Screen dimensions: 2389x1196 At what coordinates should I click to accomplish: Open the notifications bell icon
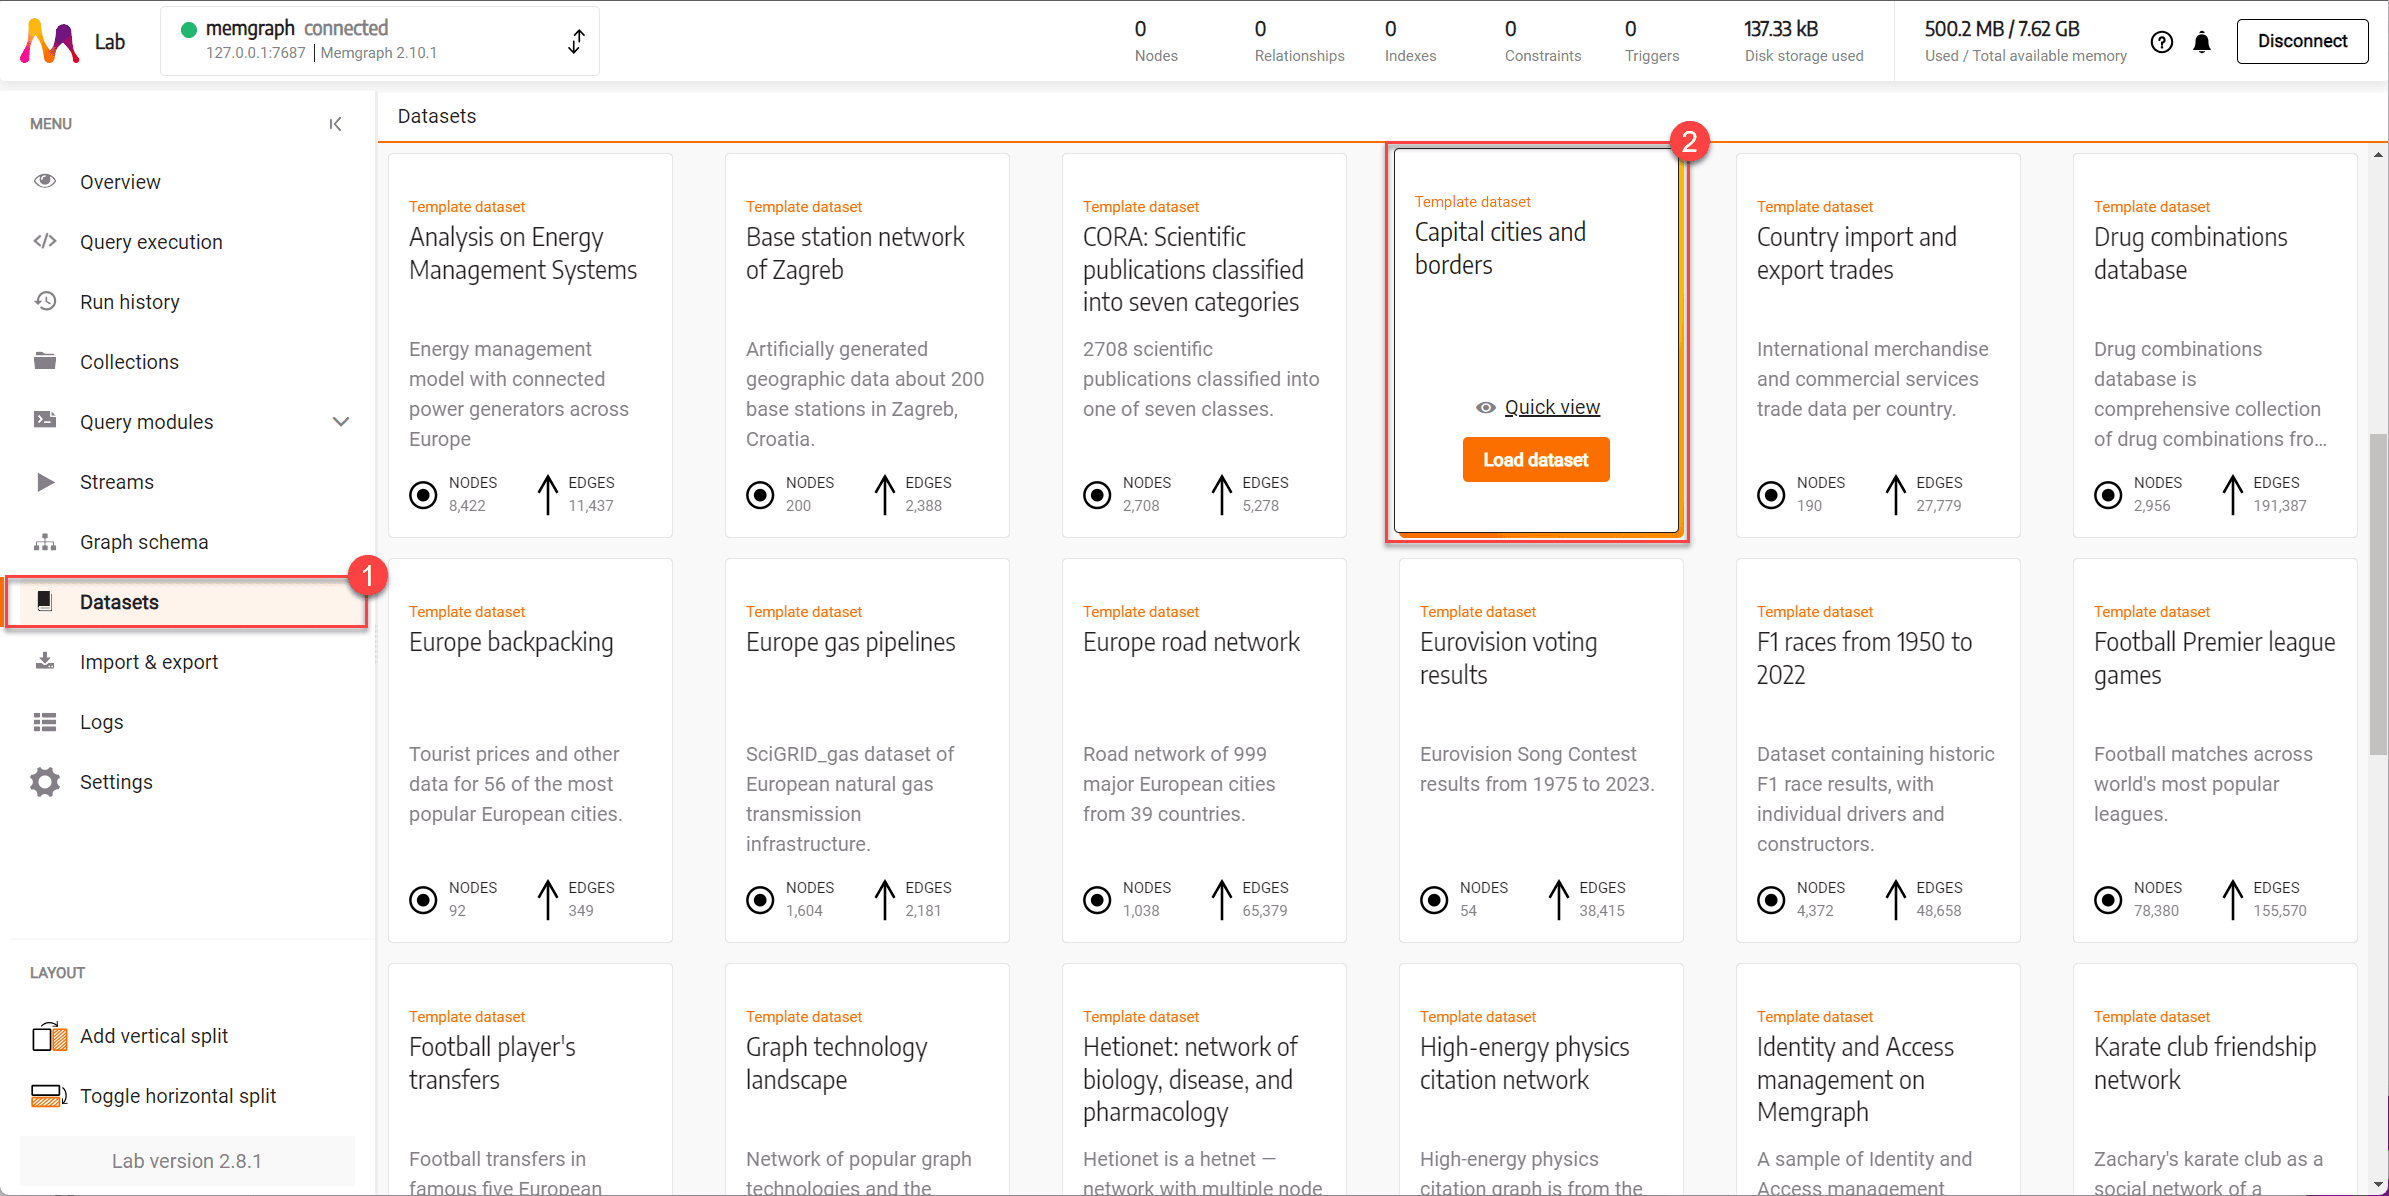tap(2202, 42)
